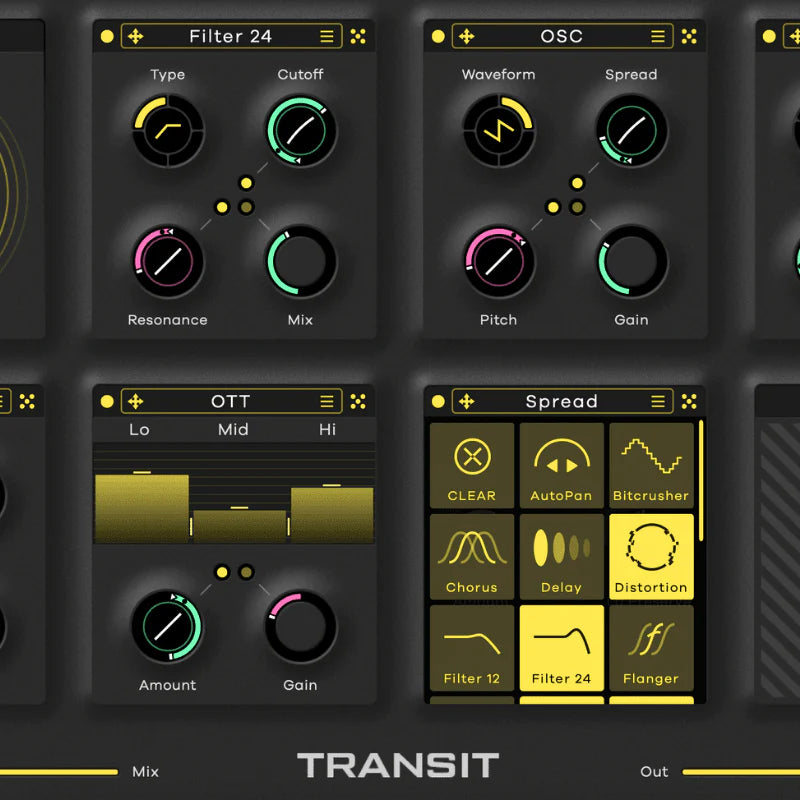
Task: Click the Lo/Mid crossover handle in OTT
Action: [x=191, y=527]
